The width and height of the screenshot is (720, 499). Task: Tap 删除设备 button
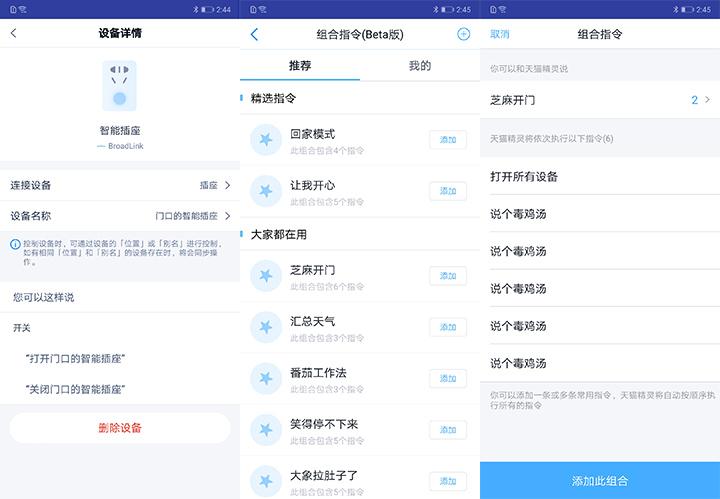(120, 428)
